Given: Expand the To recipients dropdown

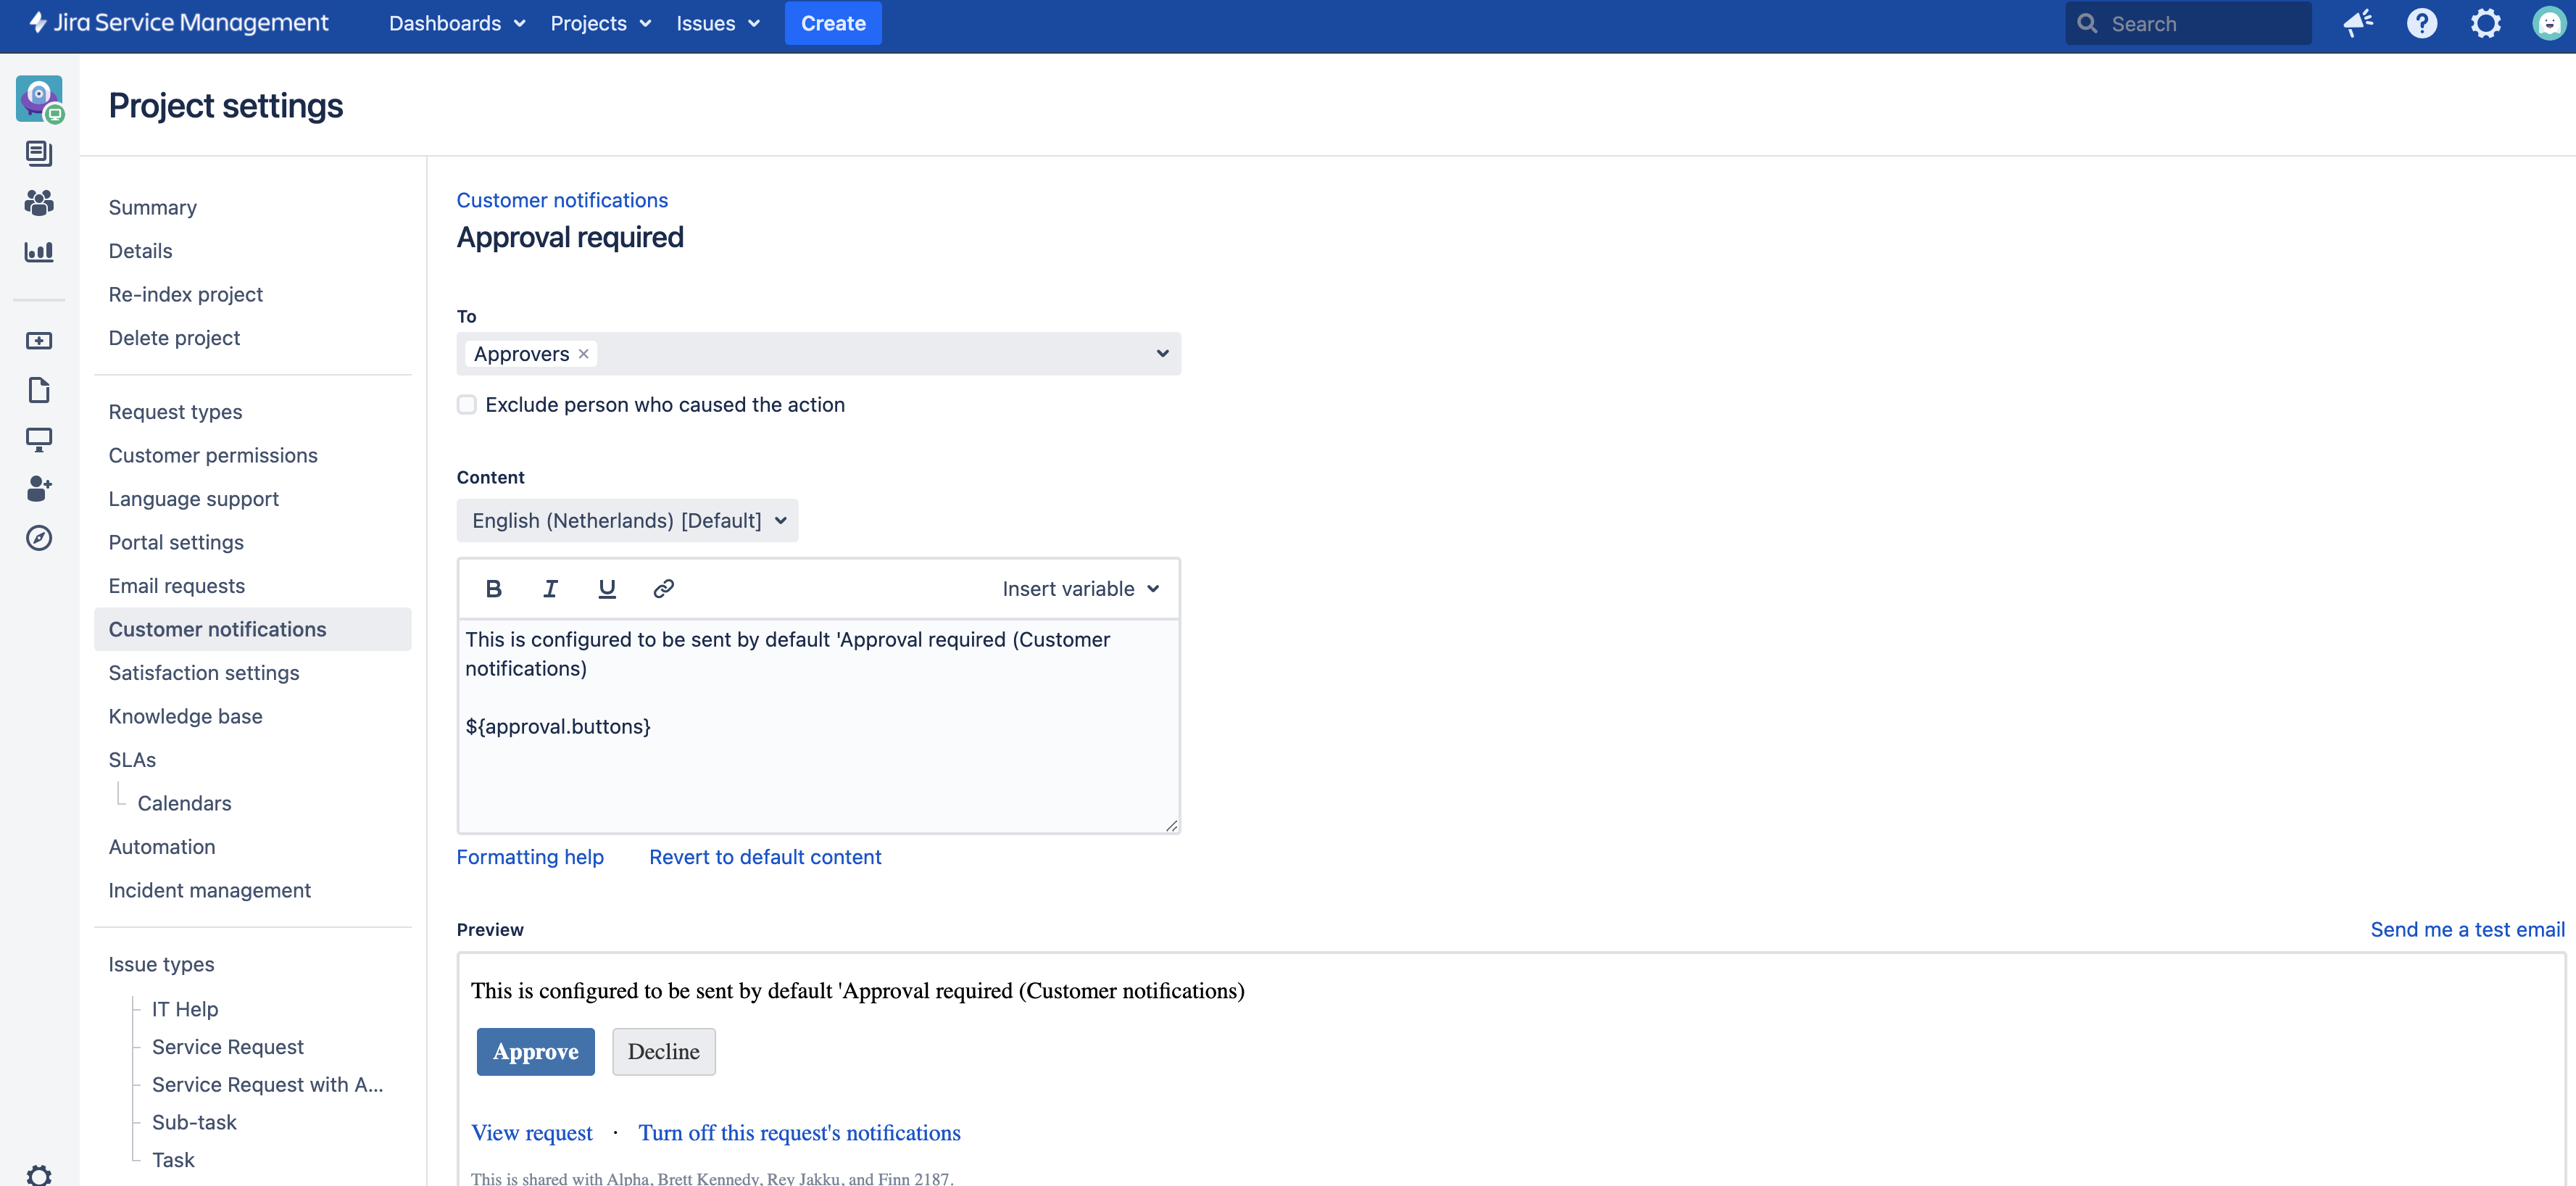Looking at the screenshot, I should 1162,354.
